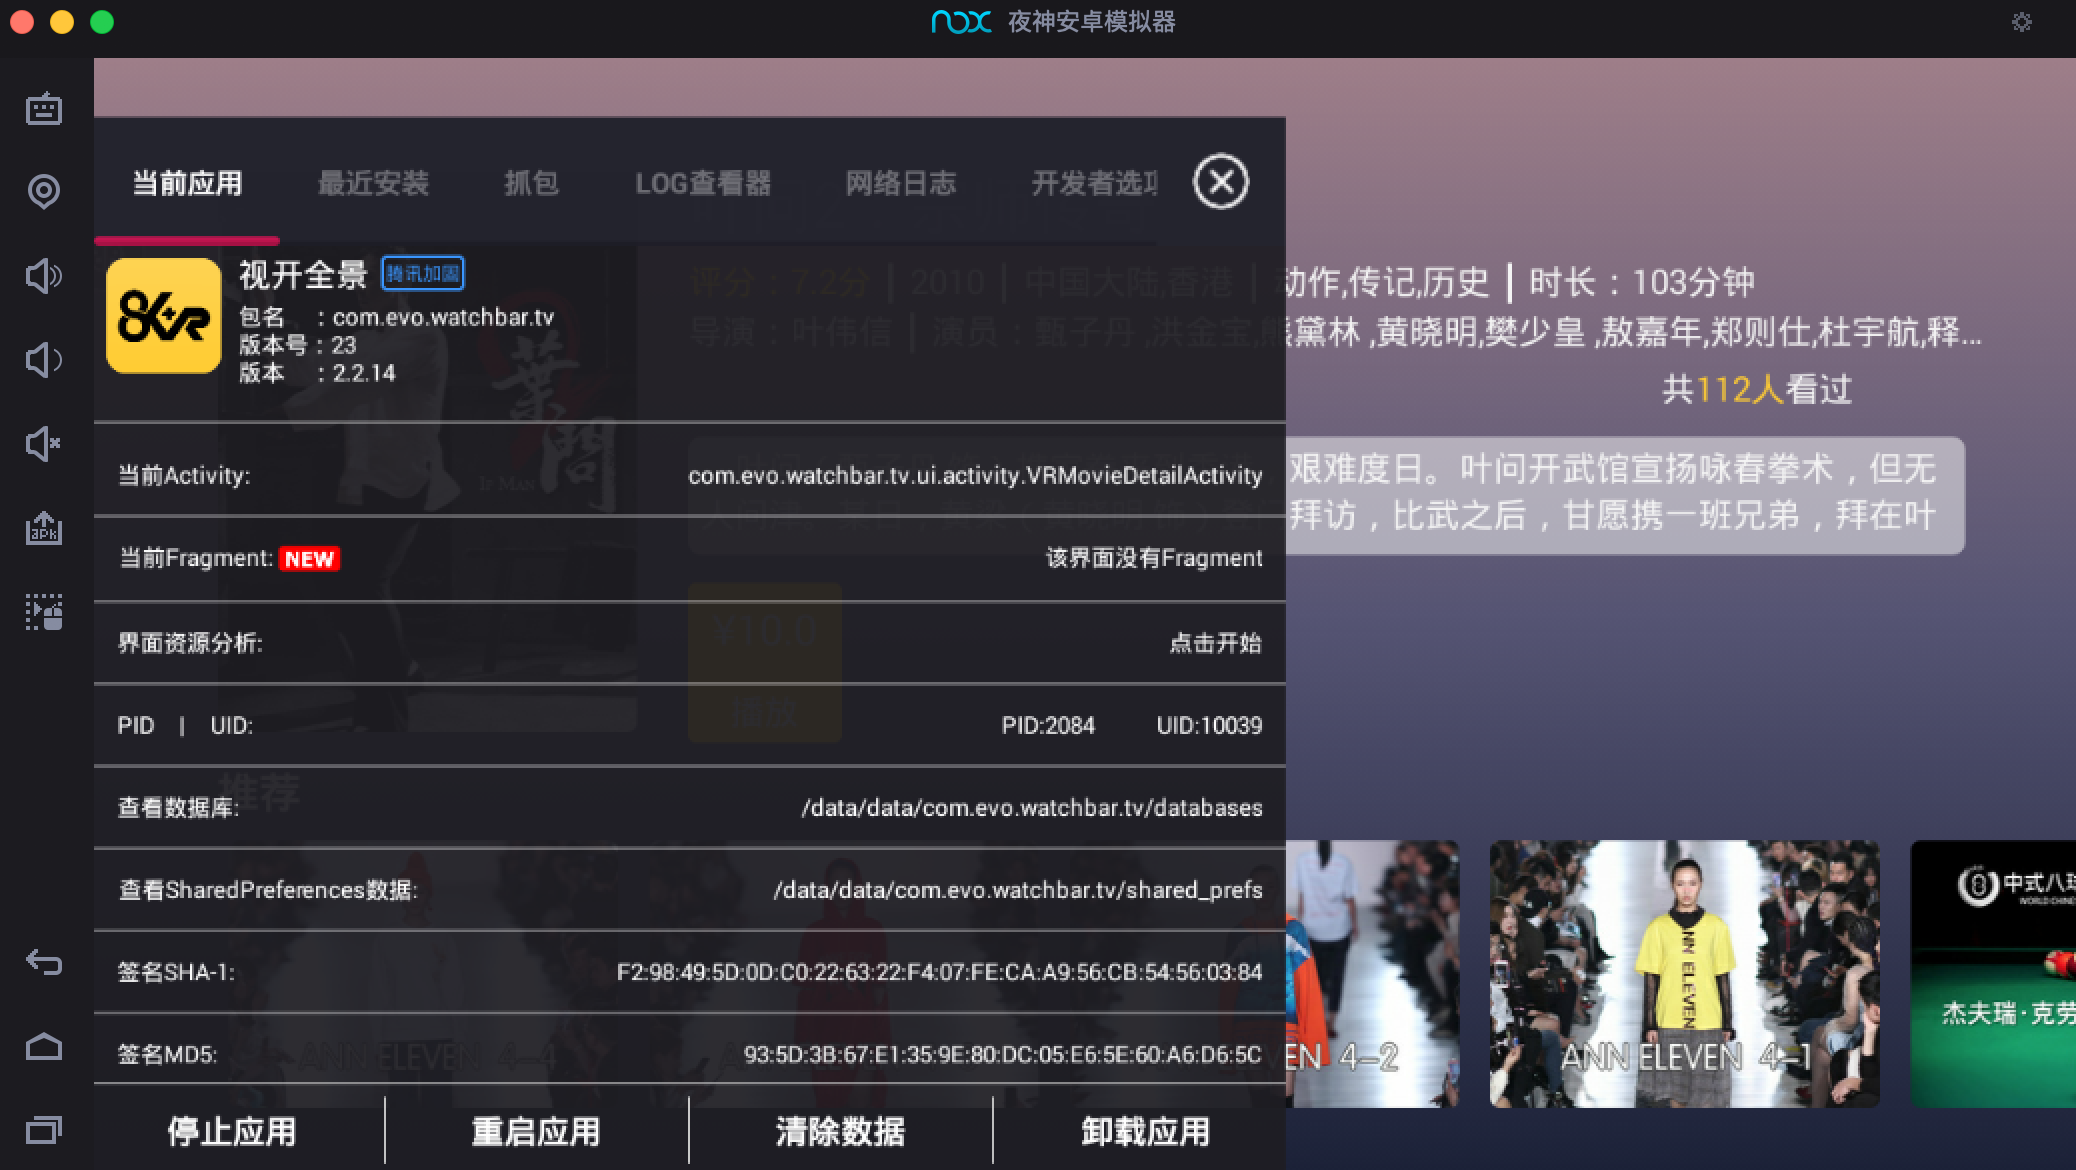Click the UID:10039 value
Screen dimensions: 2076x1170
[x=1209, y=725]
